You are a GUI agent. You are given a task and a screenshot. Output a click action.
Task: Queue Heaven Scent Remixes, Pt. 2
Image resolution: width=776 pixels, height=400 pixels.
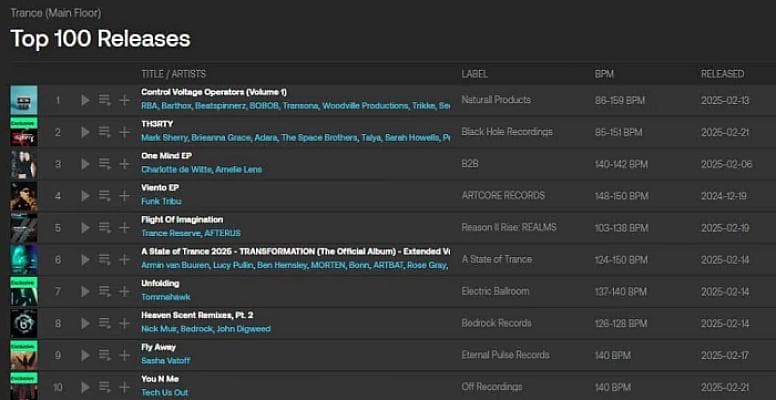pos(104,323)
